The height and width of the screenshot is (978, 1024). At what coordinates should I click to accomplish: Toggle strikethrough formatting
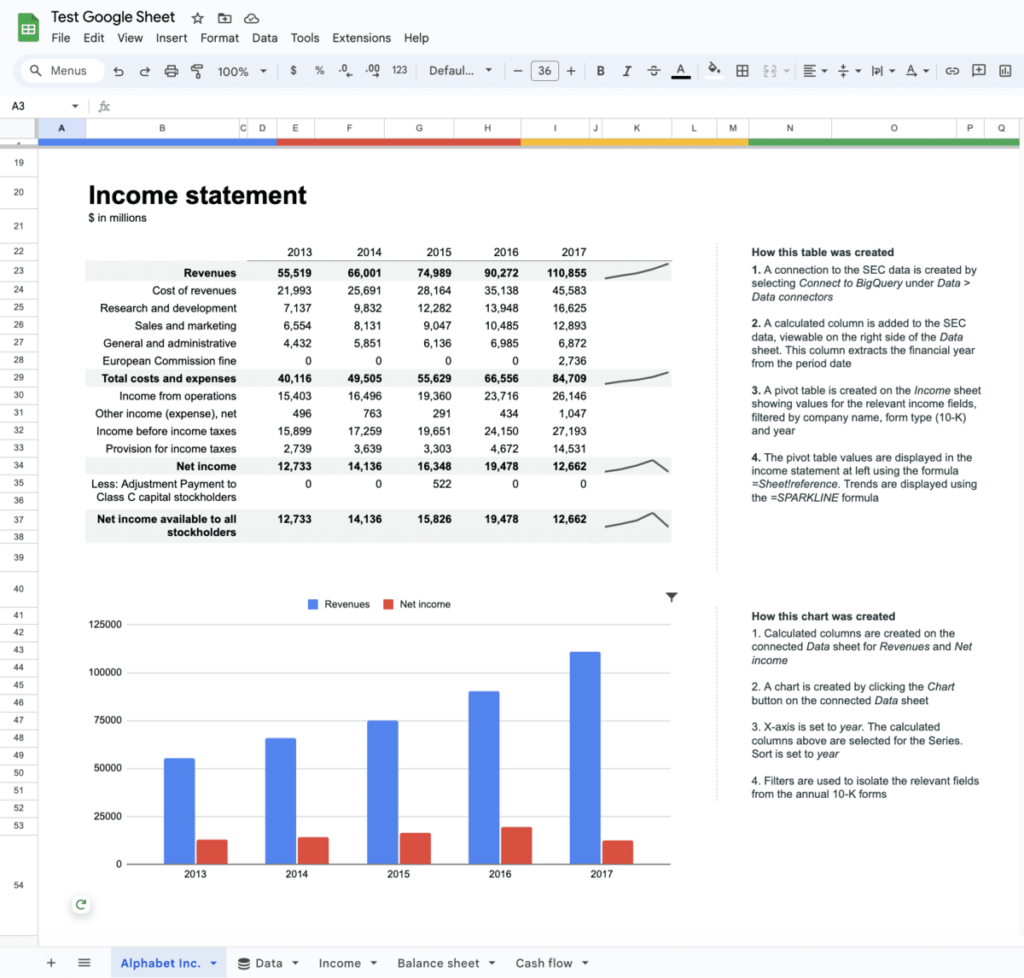[x=652, y=71]
